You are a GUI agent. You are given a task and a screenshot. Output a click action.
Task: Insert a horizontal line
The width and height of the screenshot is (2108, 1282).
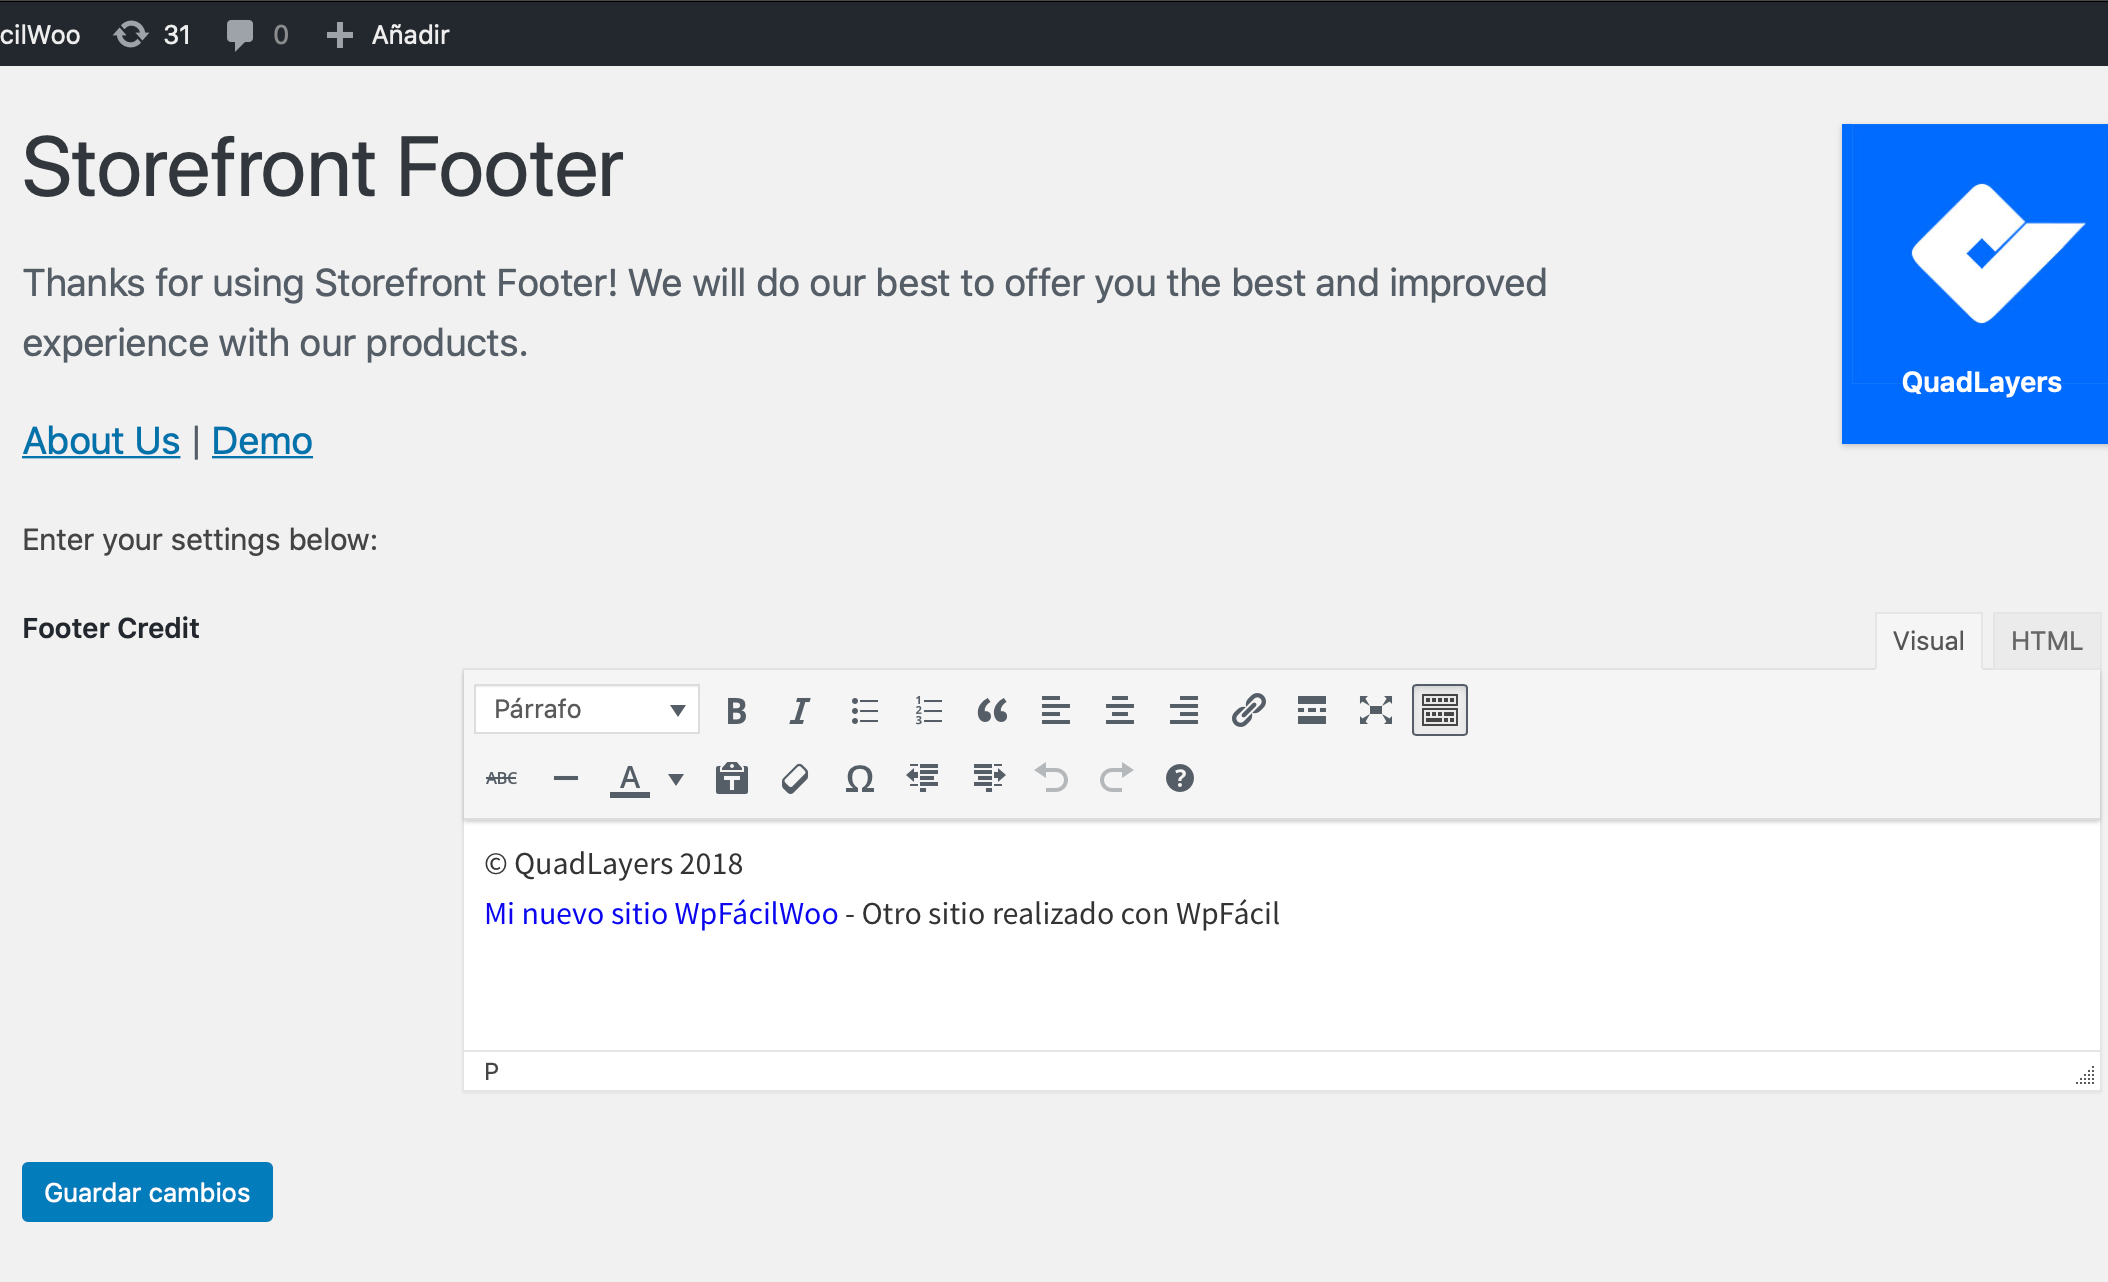(566, 778)
